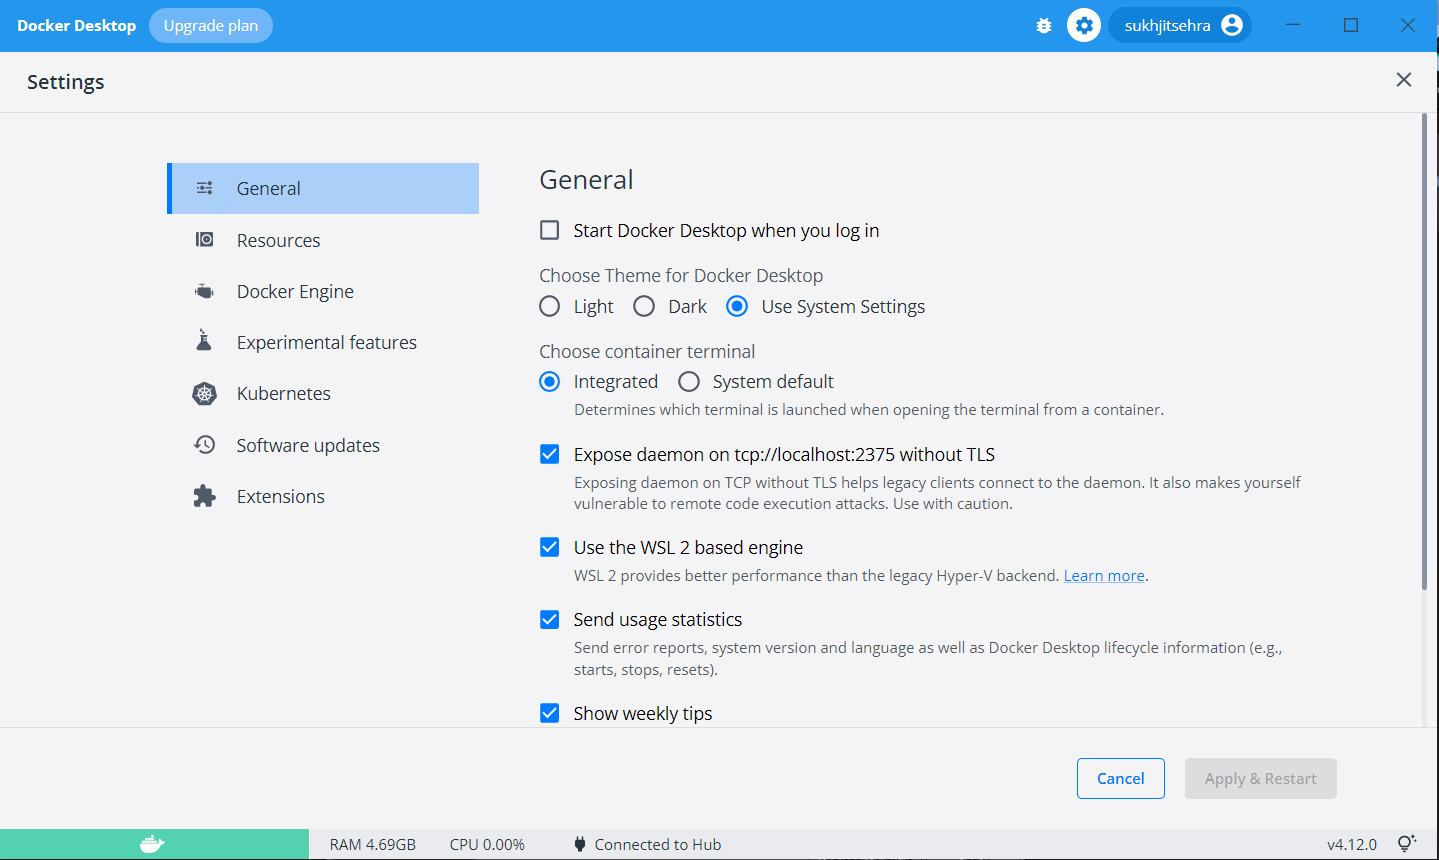Click the Software updates clock icon

pyautogui.click(x=204, y=444)
